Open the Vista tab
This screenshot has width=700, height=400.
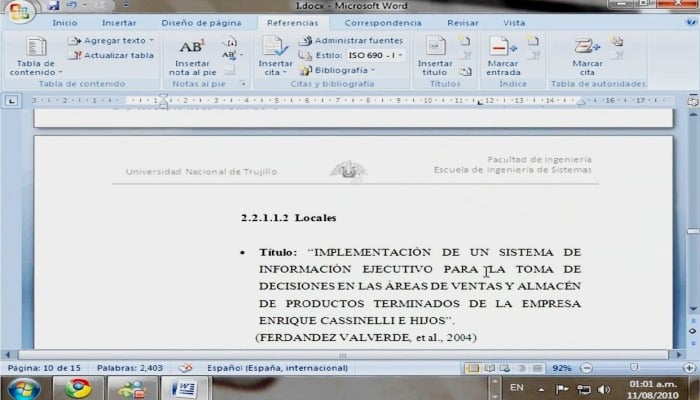tap(514, 23)
